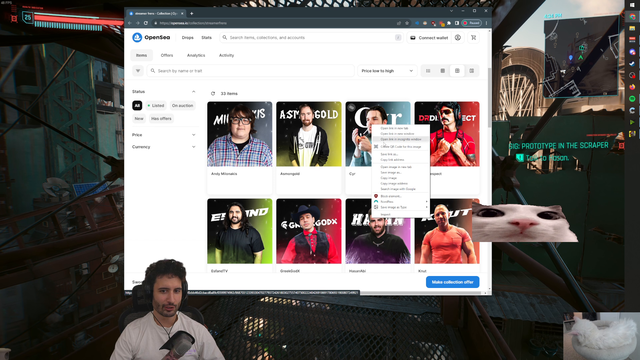
Task: Collapse the Status filter section
Action: (x=193, y=91)
